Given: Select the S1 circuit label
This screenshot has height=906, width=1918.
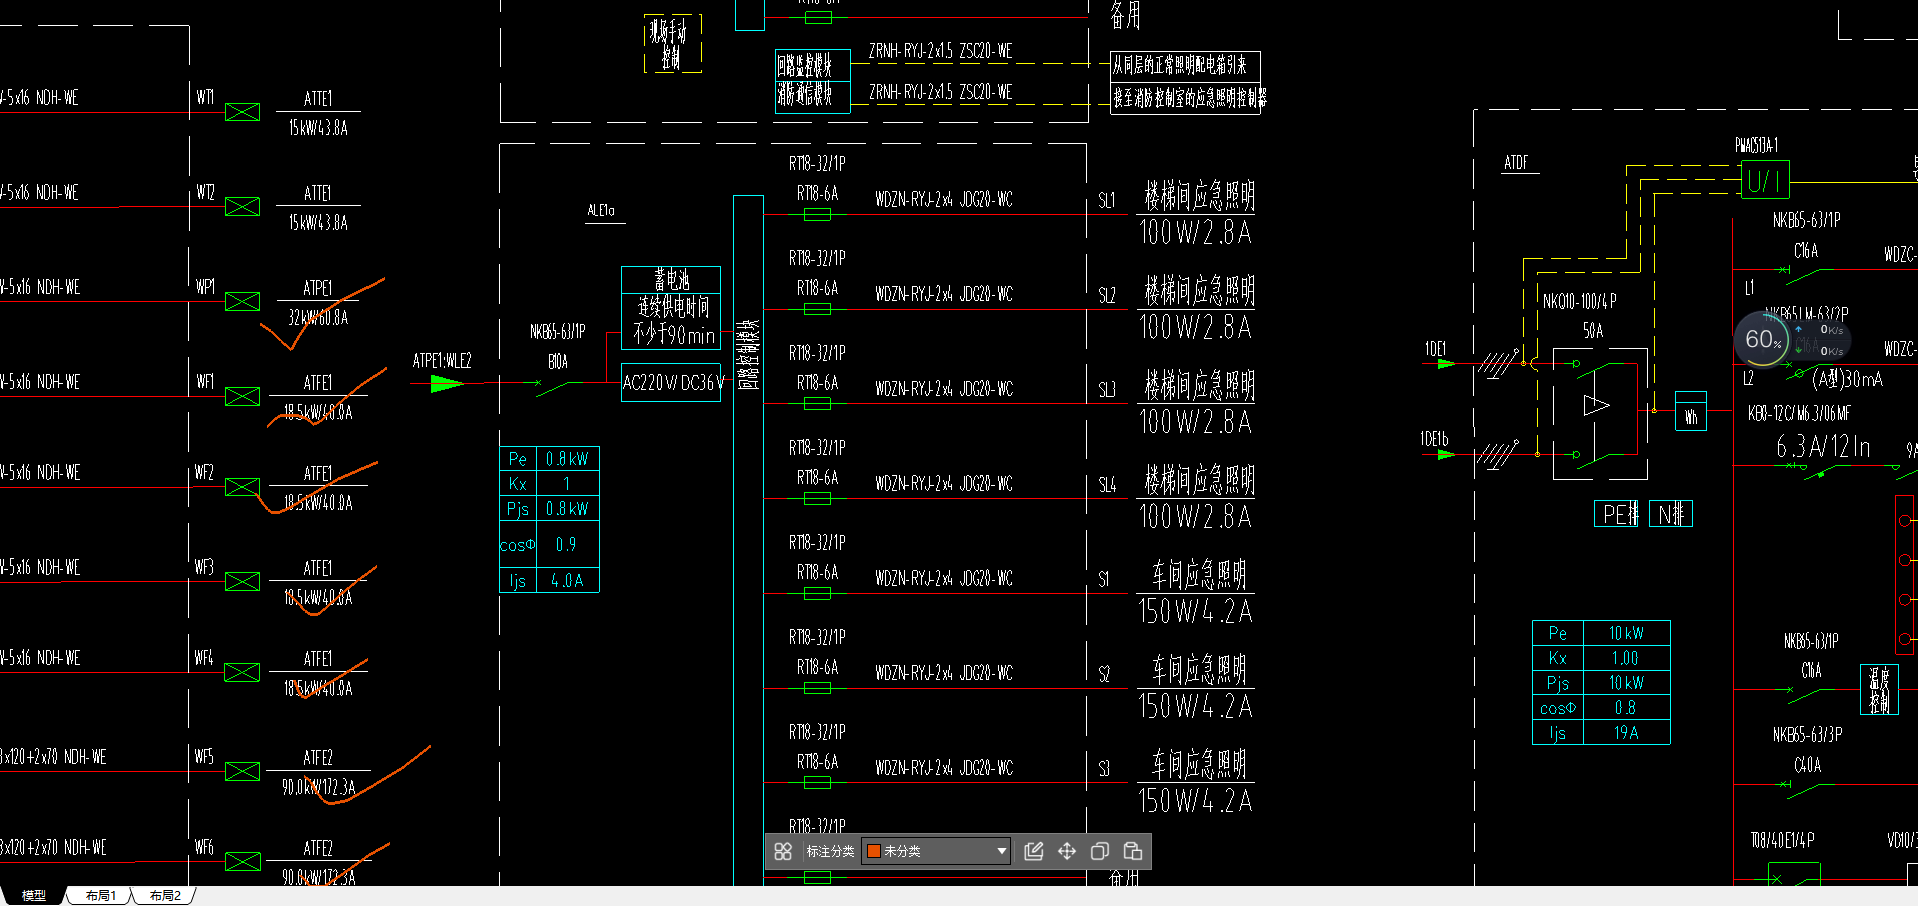Looking at the screenshot, I should (x=1104, y=579).
